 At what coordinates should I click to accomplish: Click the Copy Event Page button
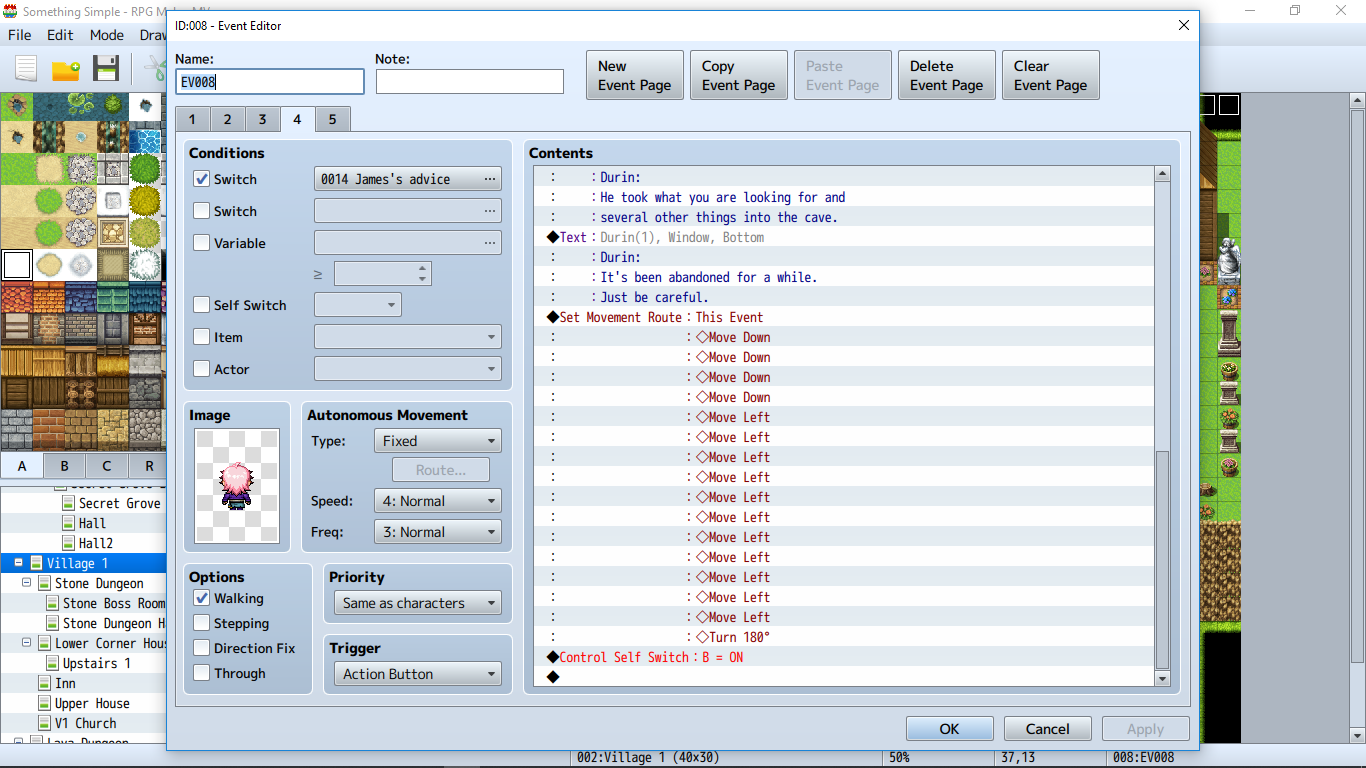(739, 76)
